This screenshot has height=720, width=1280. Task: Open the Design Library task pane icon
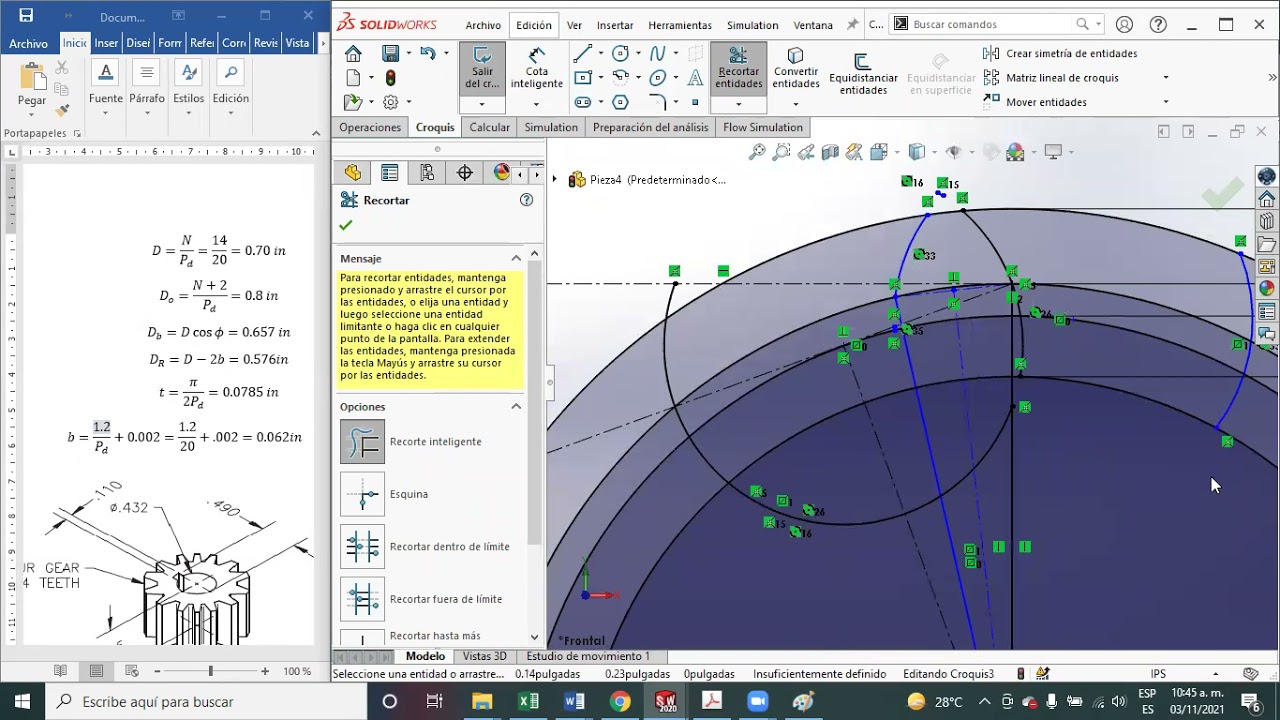click(x=1267, y=222)
